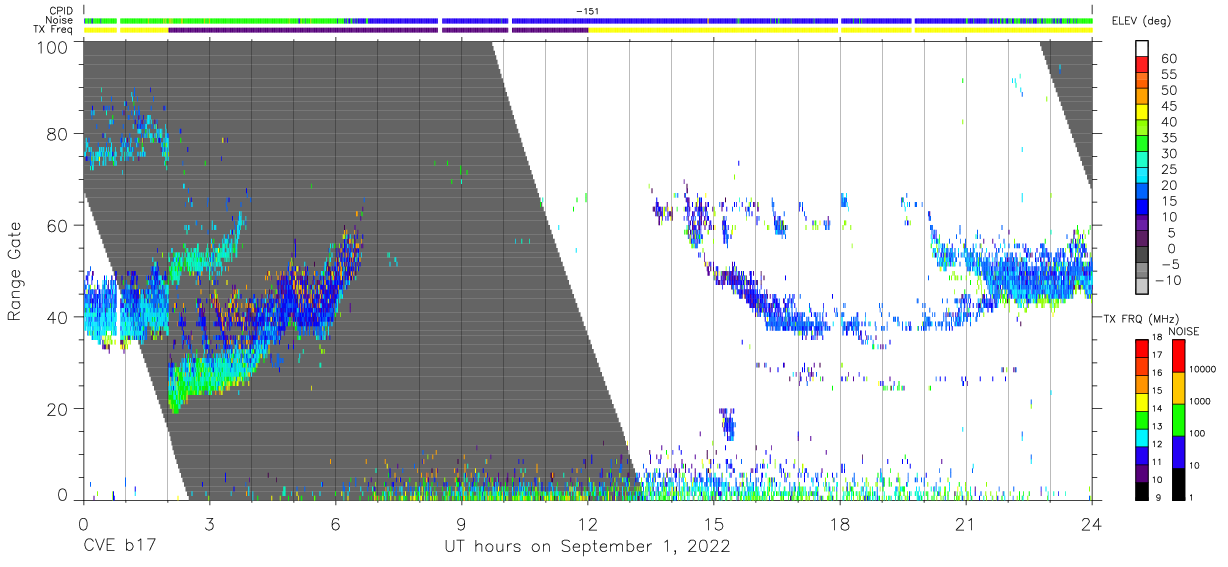Select the red swatch of NOISE bar

1177,356
